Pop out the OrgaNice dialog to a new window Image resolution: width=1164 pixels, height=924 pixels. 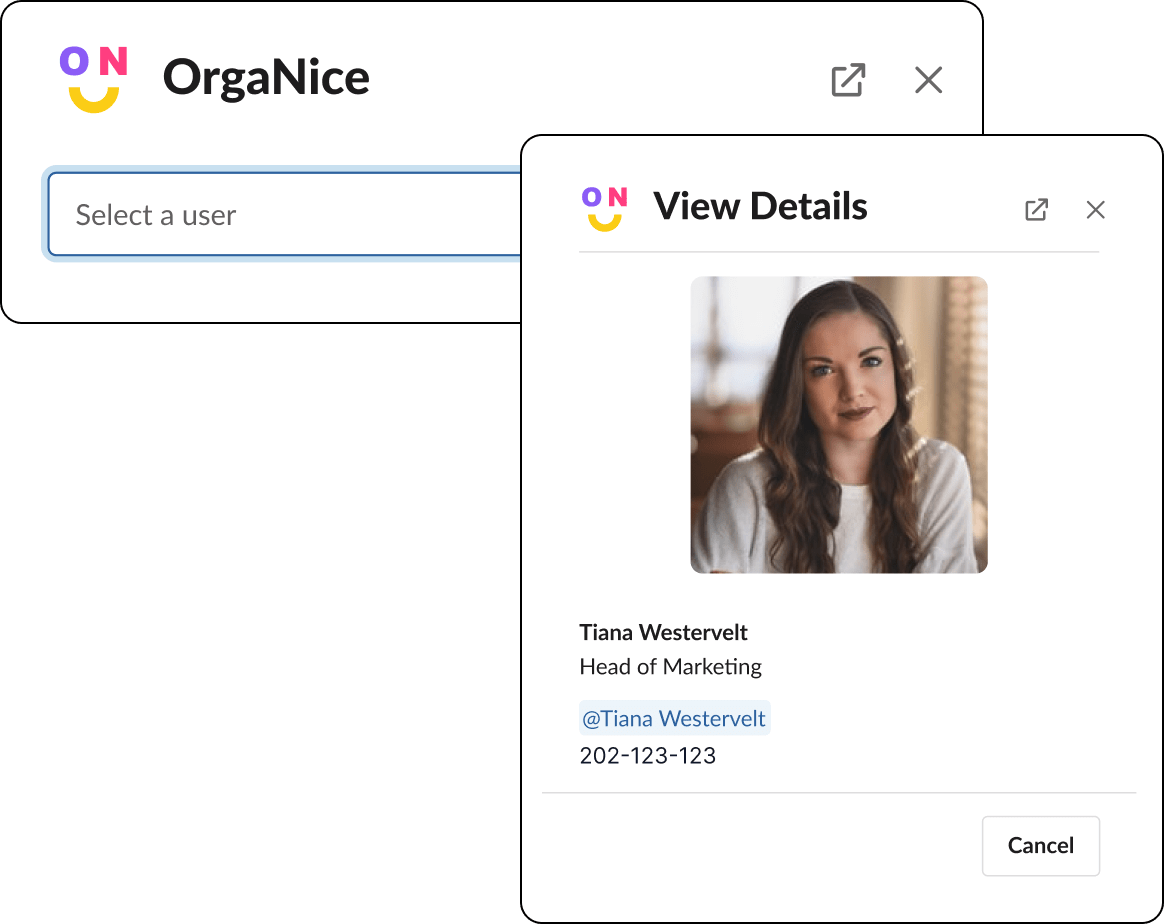pos(848,79)
